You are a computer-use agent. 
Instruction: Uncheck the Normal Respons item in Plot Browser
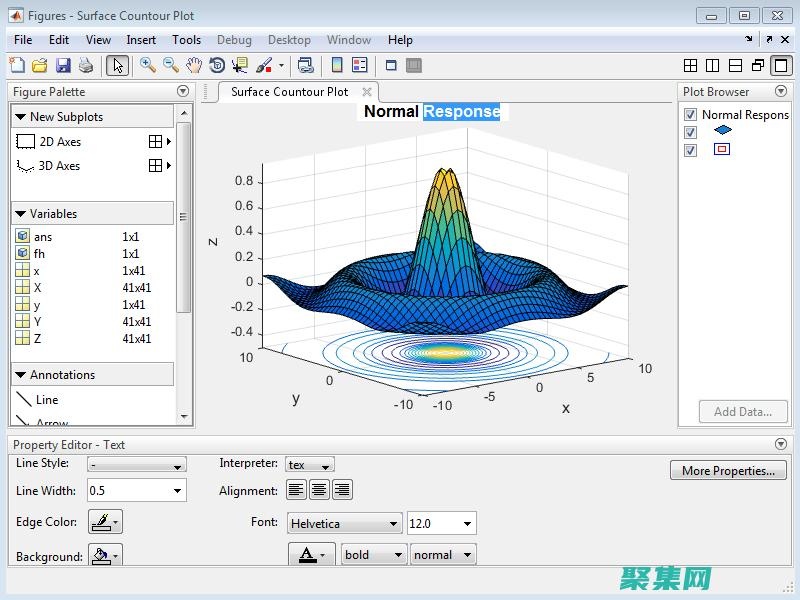690,114
